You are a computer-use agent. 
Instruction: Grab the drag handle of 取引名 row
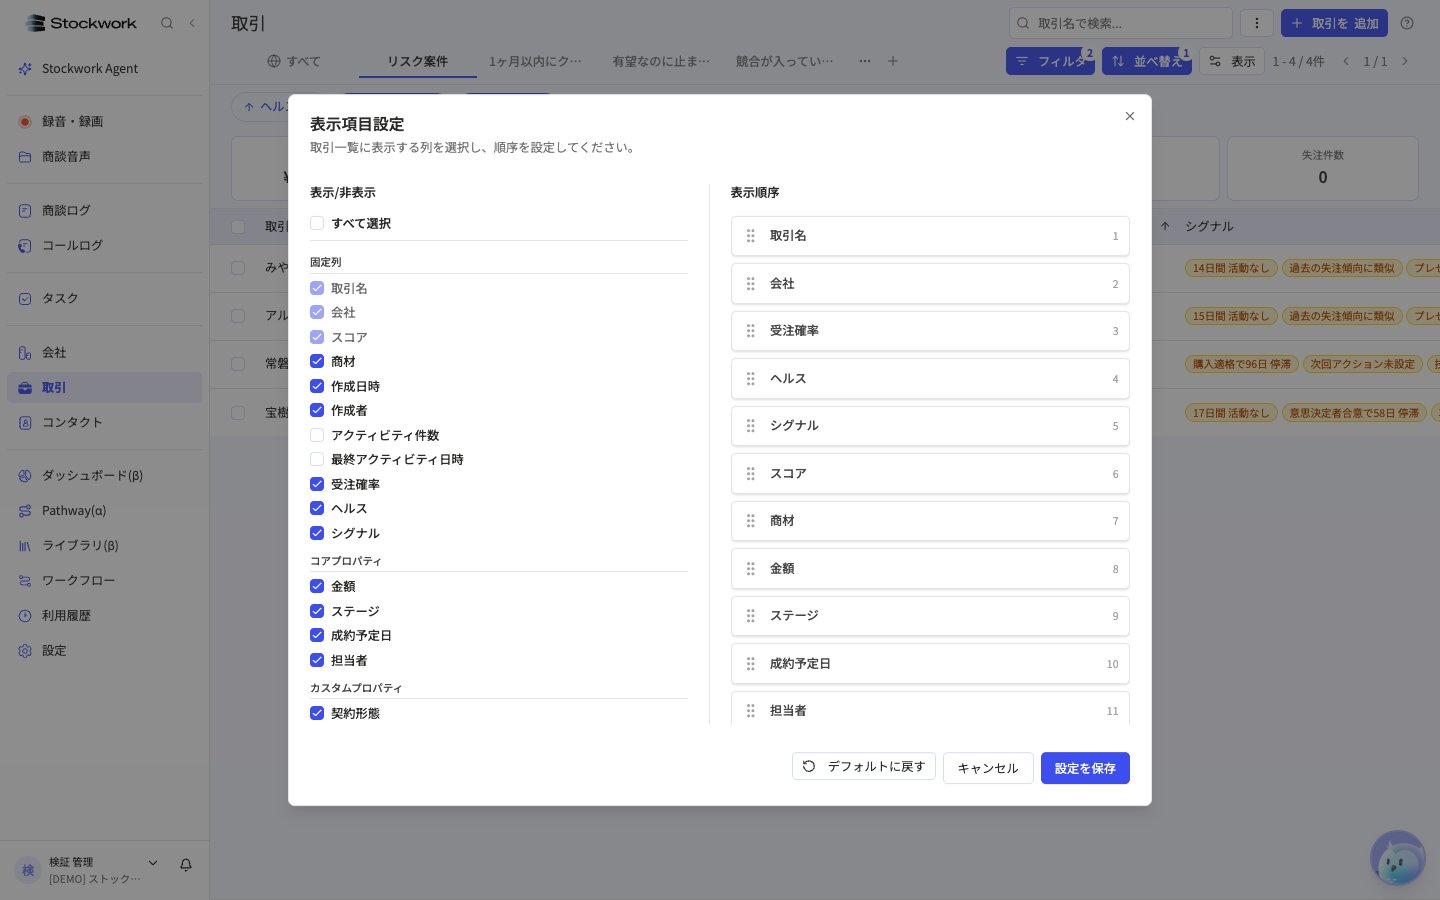751,236
